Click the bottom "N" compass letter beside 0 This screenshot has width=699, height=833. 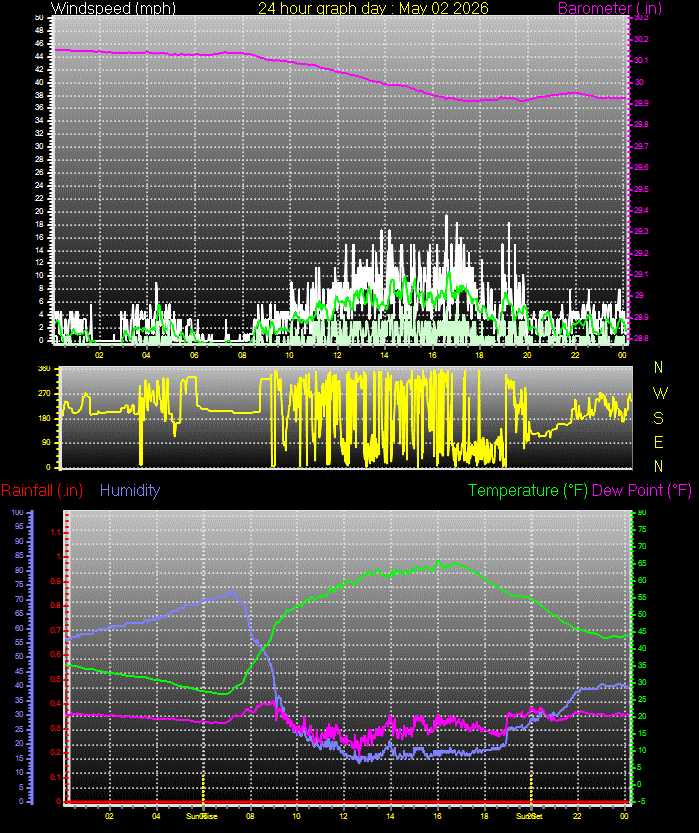659,466
